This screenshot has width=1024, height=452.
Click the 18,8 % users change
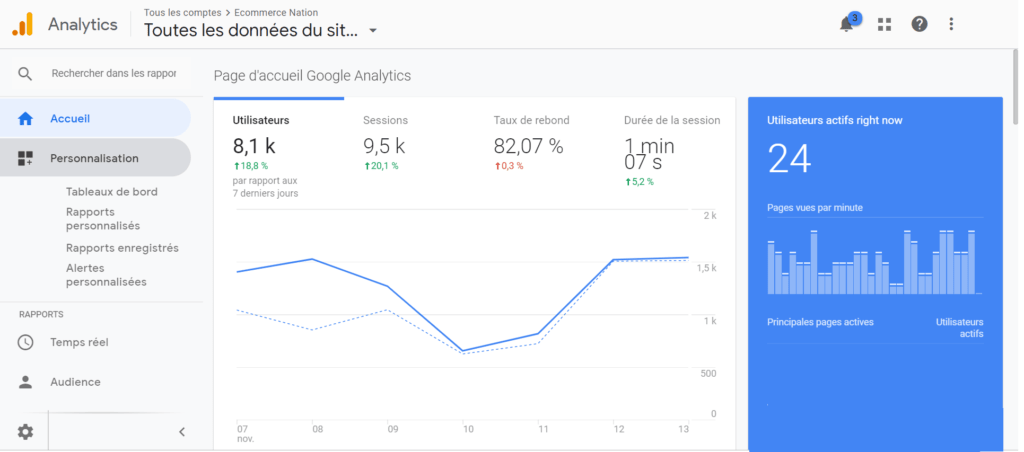pyautogui.click(x=250, y=166)
